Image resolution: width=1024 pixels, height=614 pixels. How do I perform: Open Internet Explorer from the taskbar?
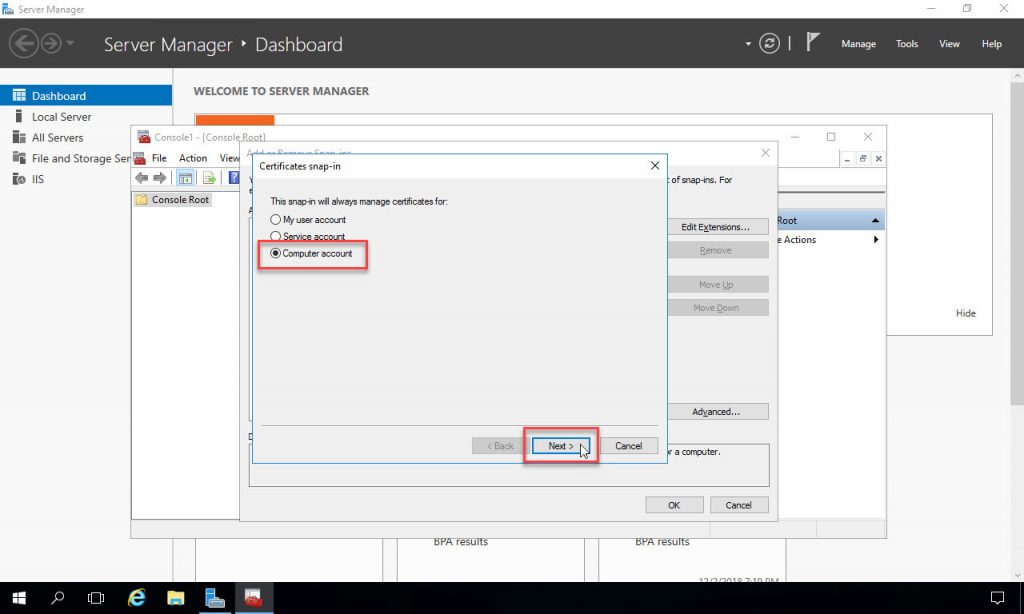pos(136,597)
